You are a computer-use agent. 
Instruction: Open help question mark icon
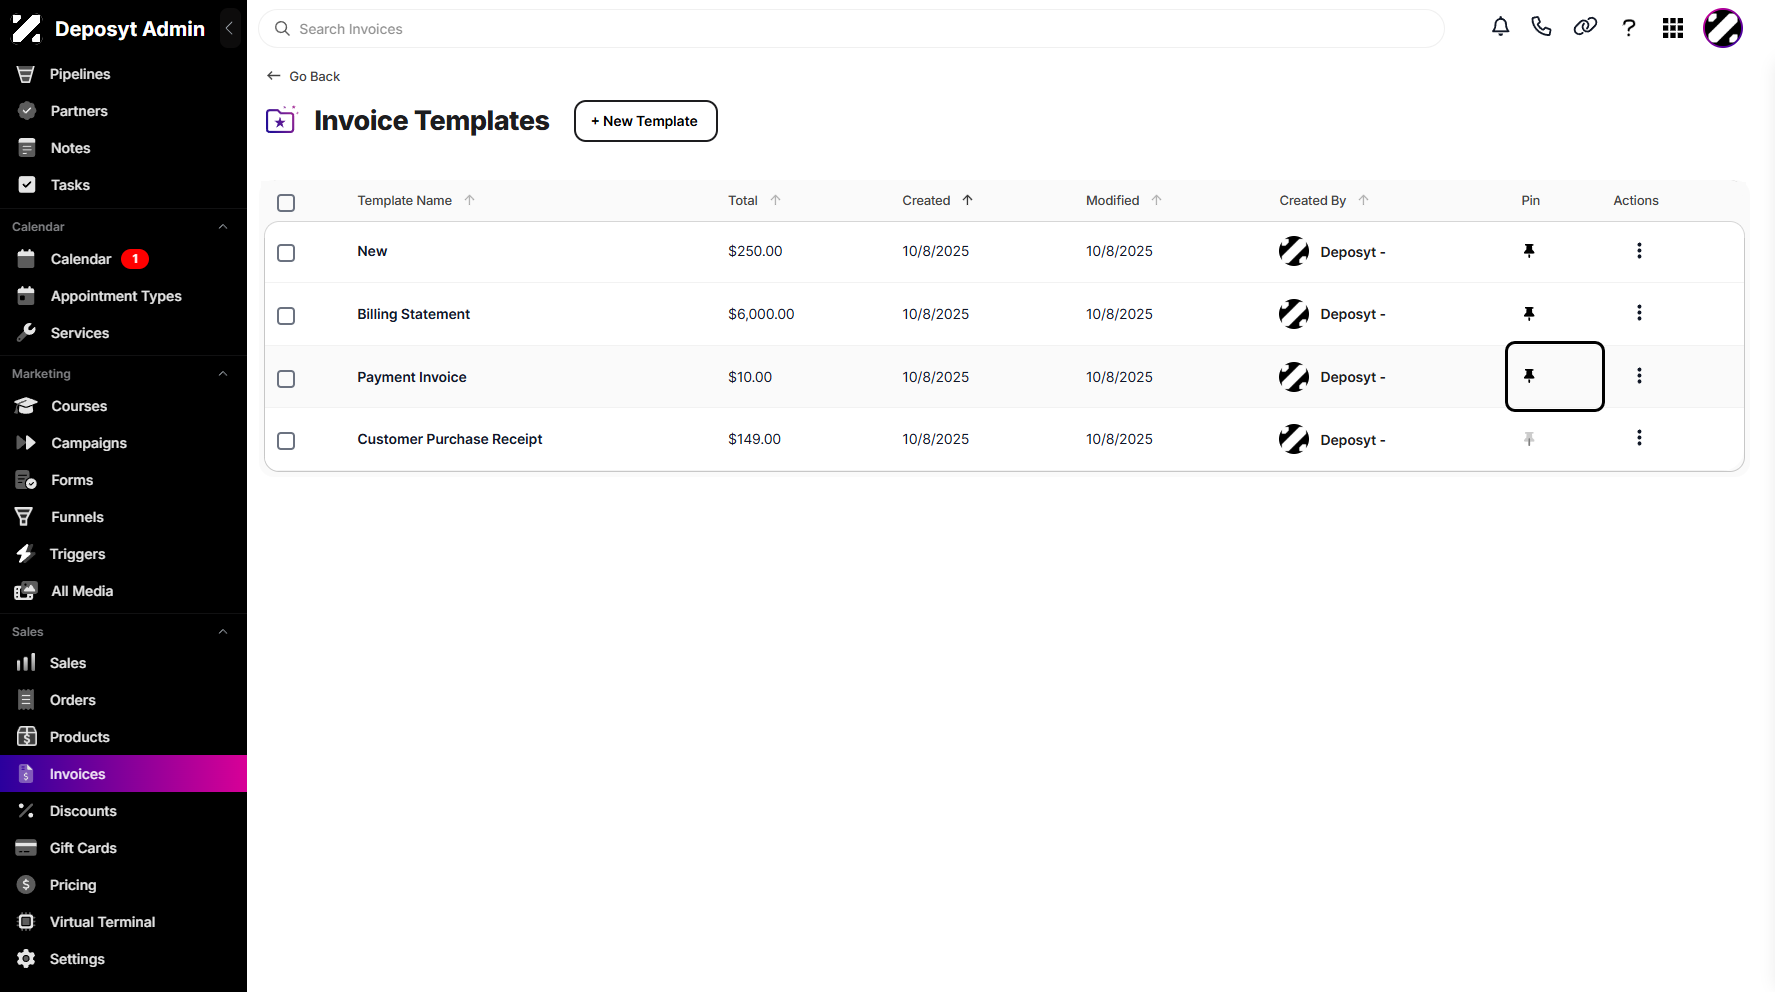tap(1629, 28)
